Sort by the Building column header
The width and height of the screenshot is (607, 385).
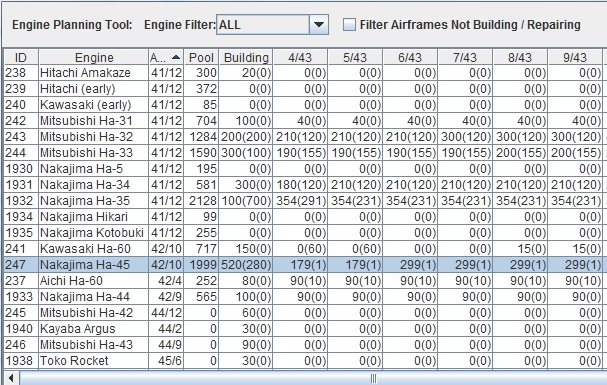[246, 57]
